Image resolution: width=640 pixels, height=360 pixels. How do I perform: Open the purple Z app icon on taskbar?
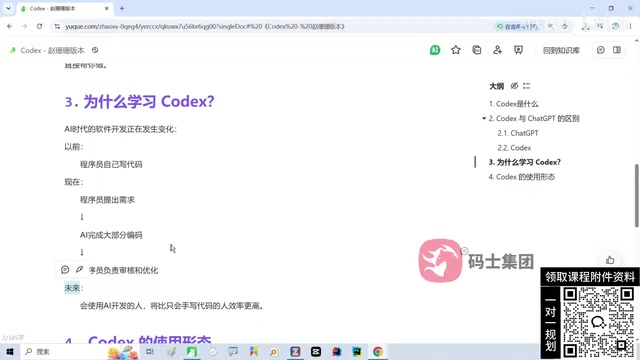pos(295,351)
